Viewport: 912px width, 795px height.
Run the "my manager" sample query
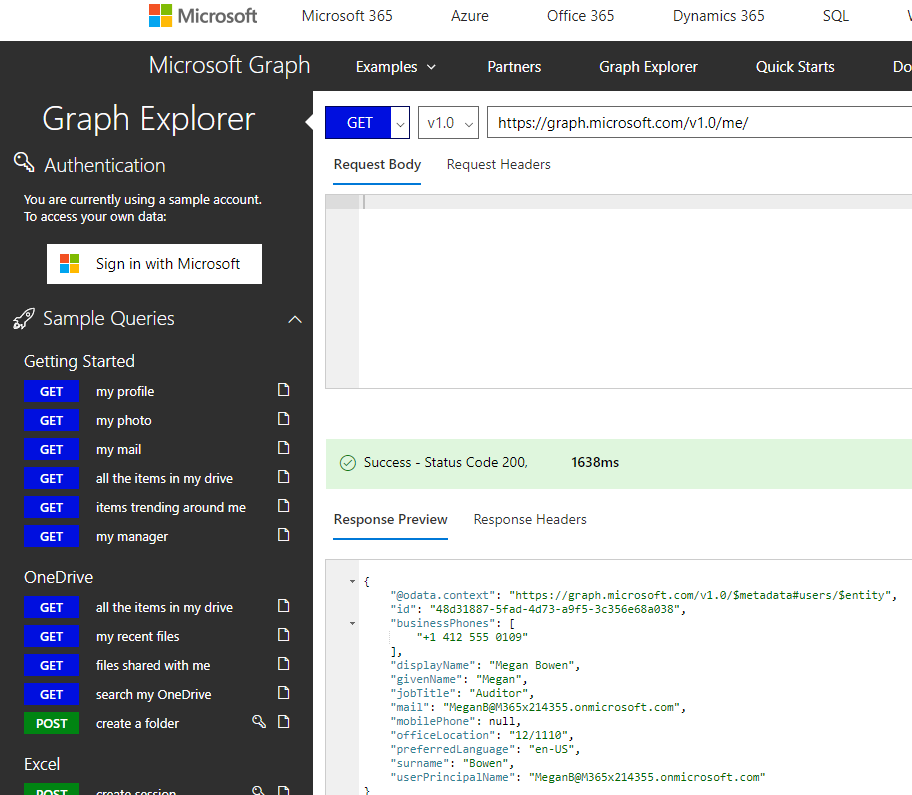click(x=51, y=536)
